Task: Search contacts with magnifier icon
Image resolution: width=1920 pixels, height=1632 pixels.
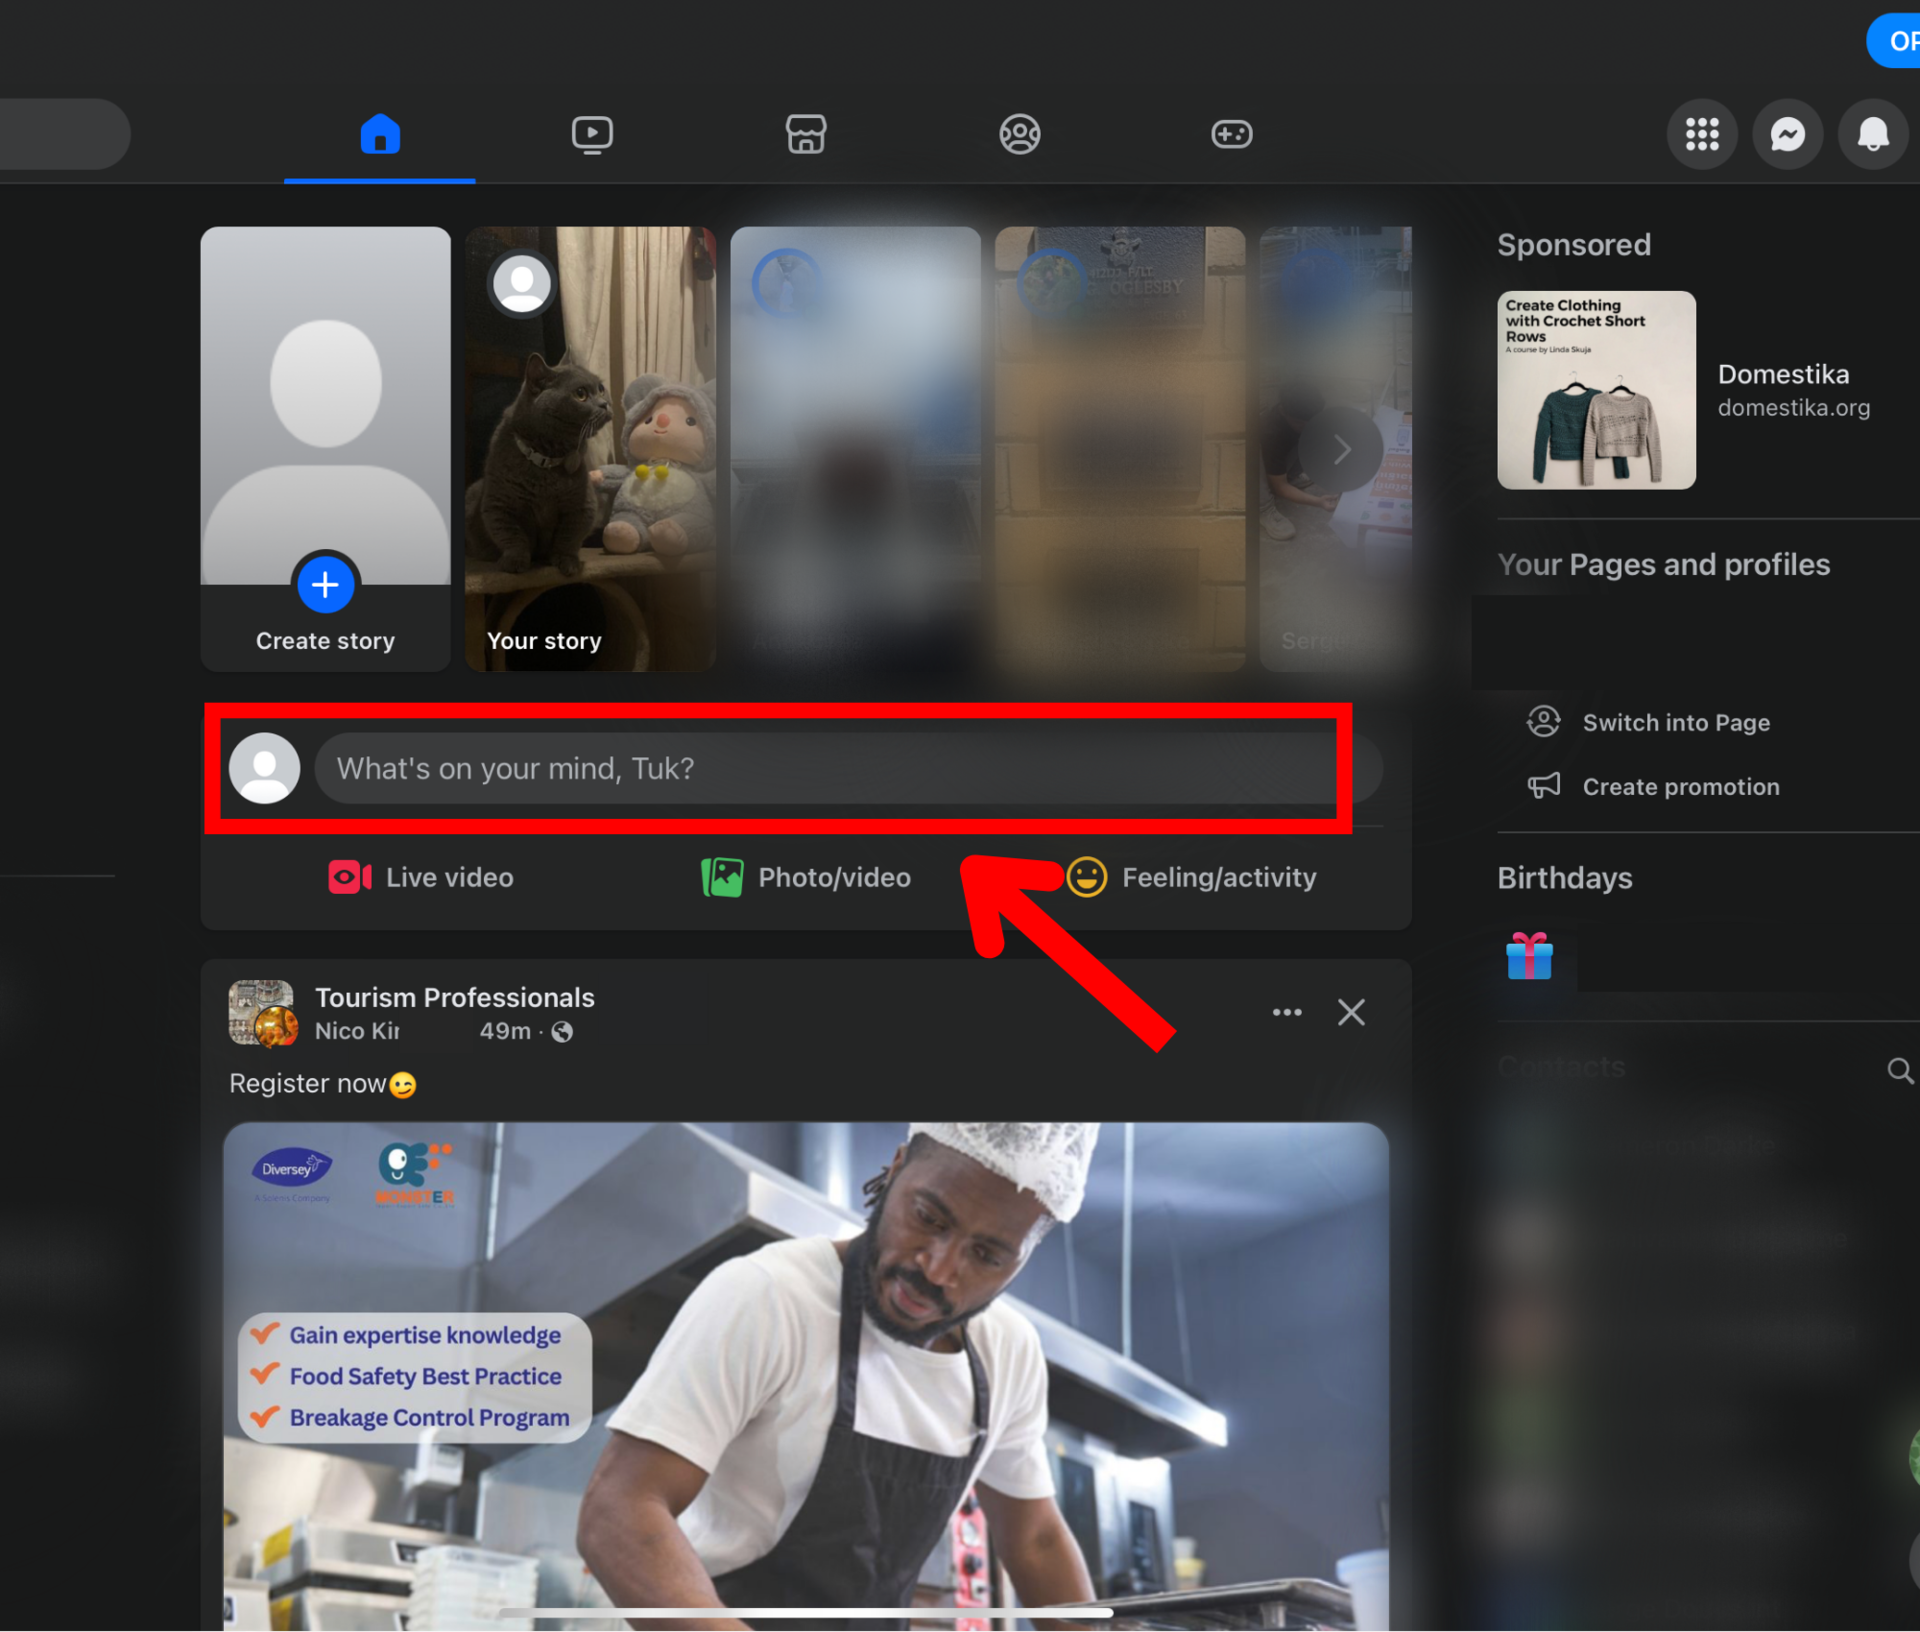Action: pyautogui.click(x=1899, y=1071)
